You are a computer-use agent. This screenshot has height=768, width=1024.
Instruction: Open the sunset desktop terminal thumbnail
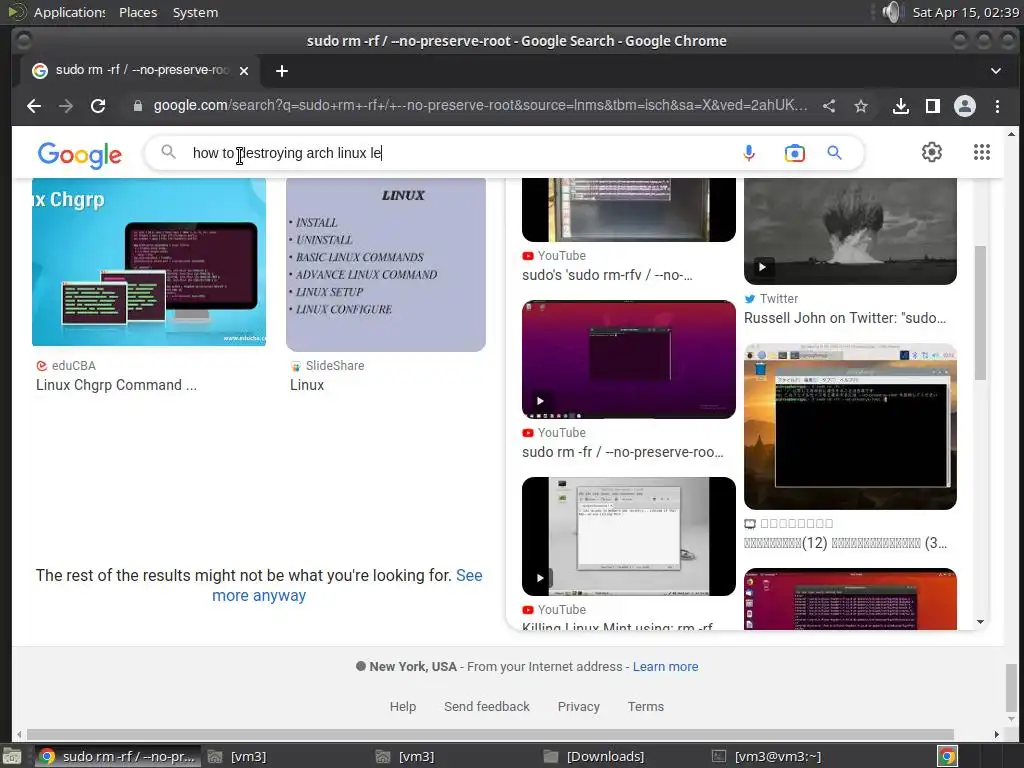point(850,426)
